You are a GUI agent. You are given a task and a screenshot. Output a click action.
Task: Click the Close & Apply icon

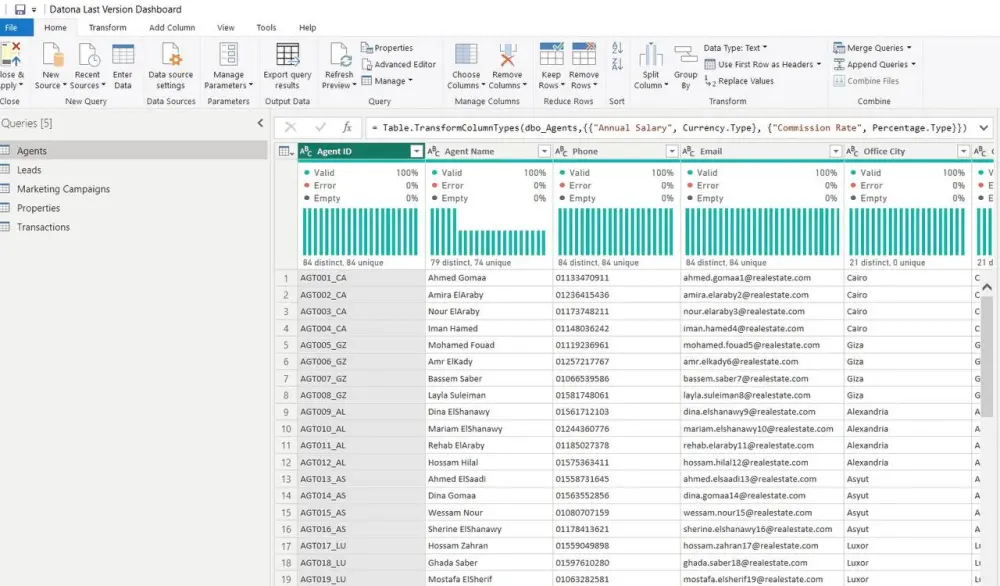(10, 55)
